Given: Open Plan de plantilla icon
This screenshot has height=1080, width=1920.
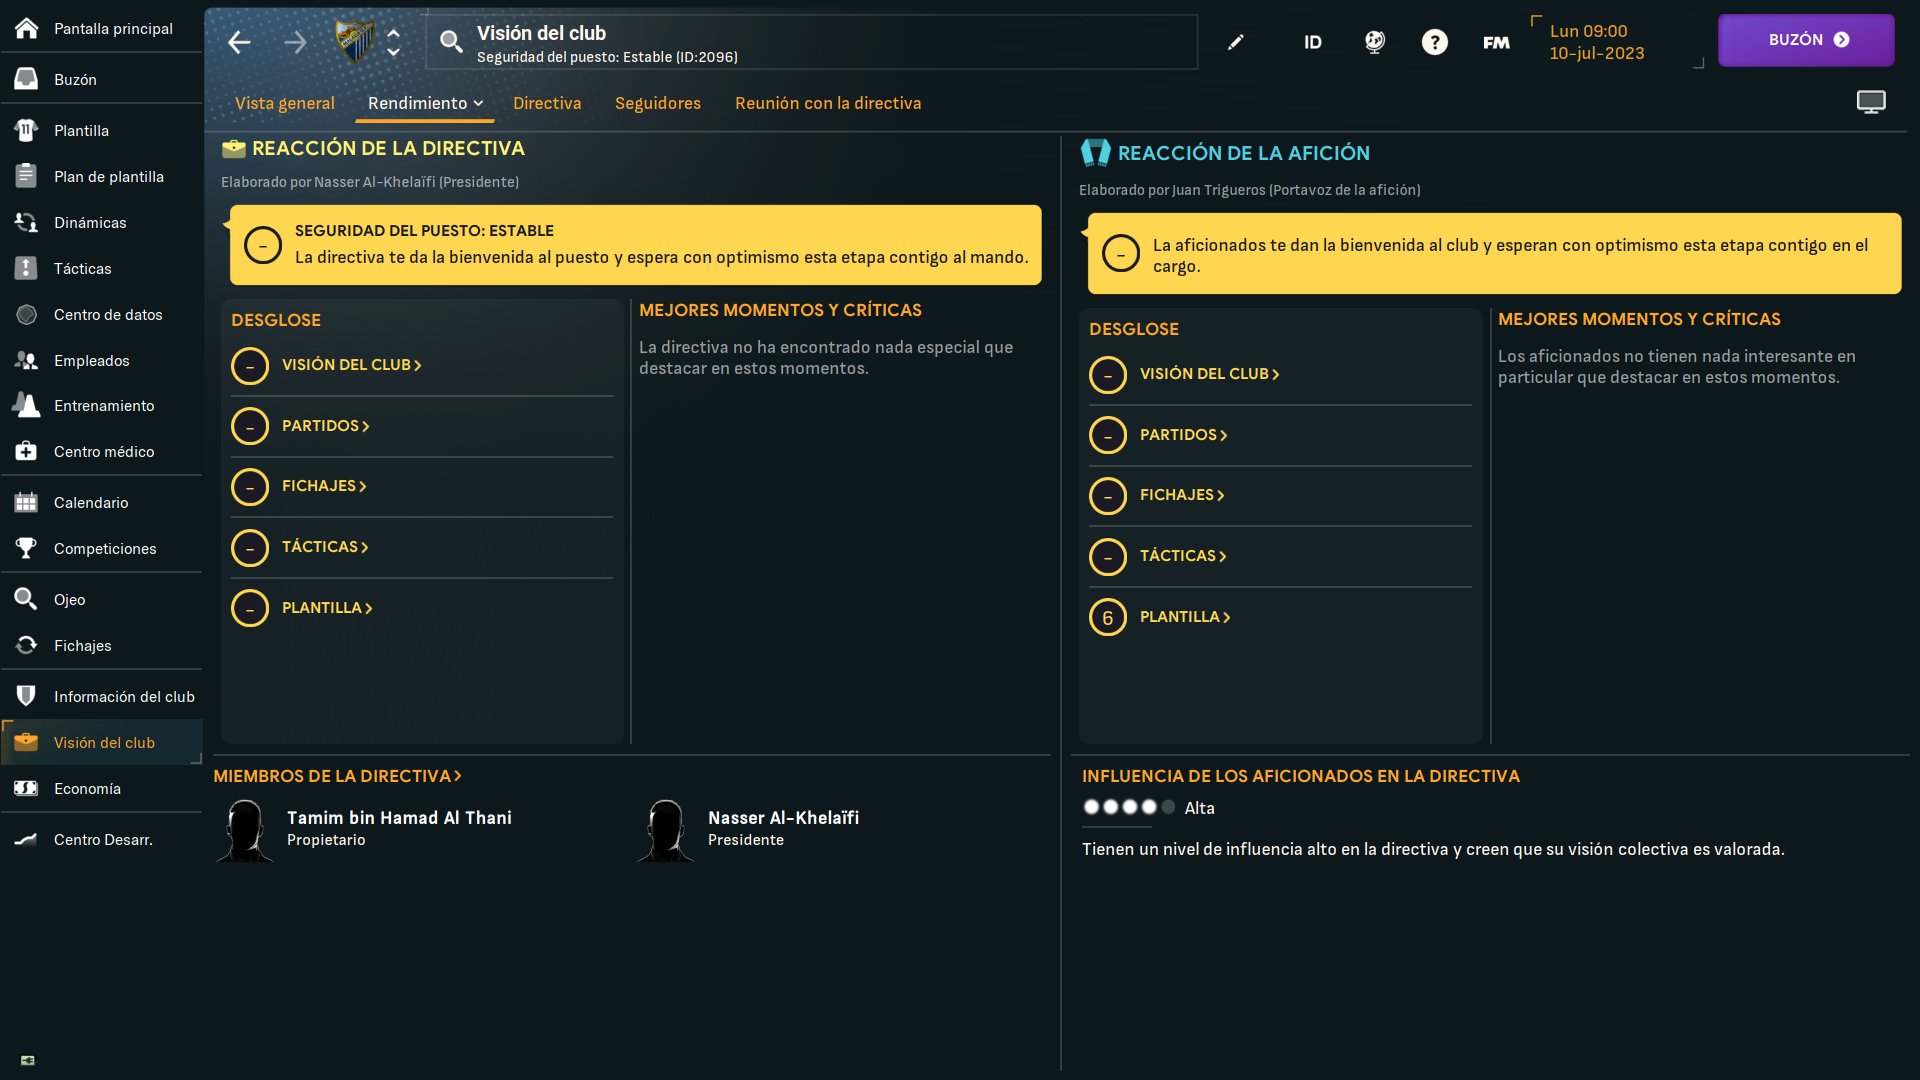Looking at the screenshot, I should click(27, 176).
